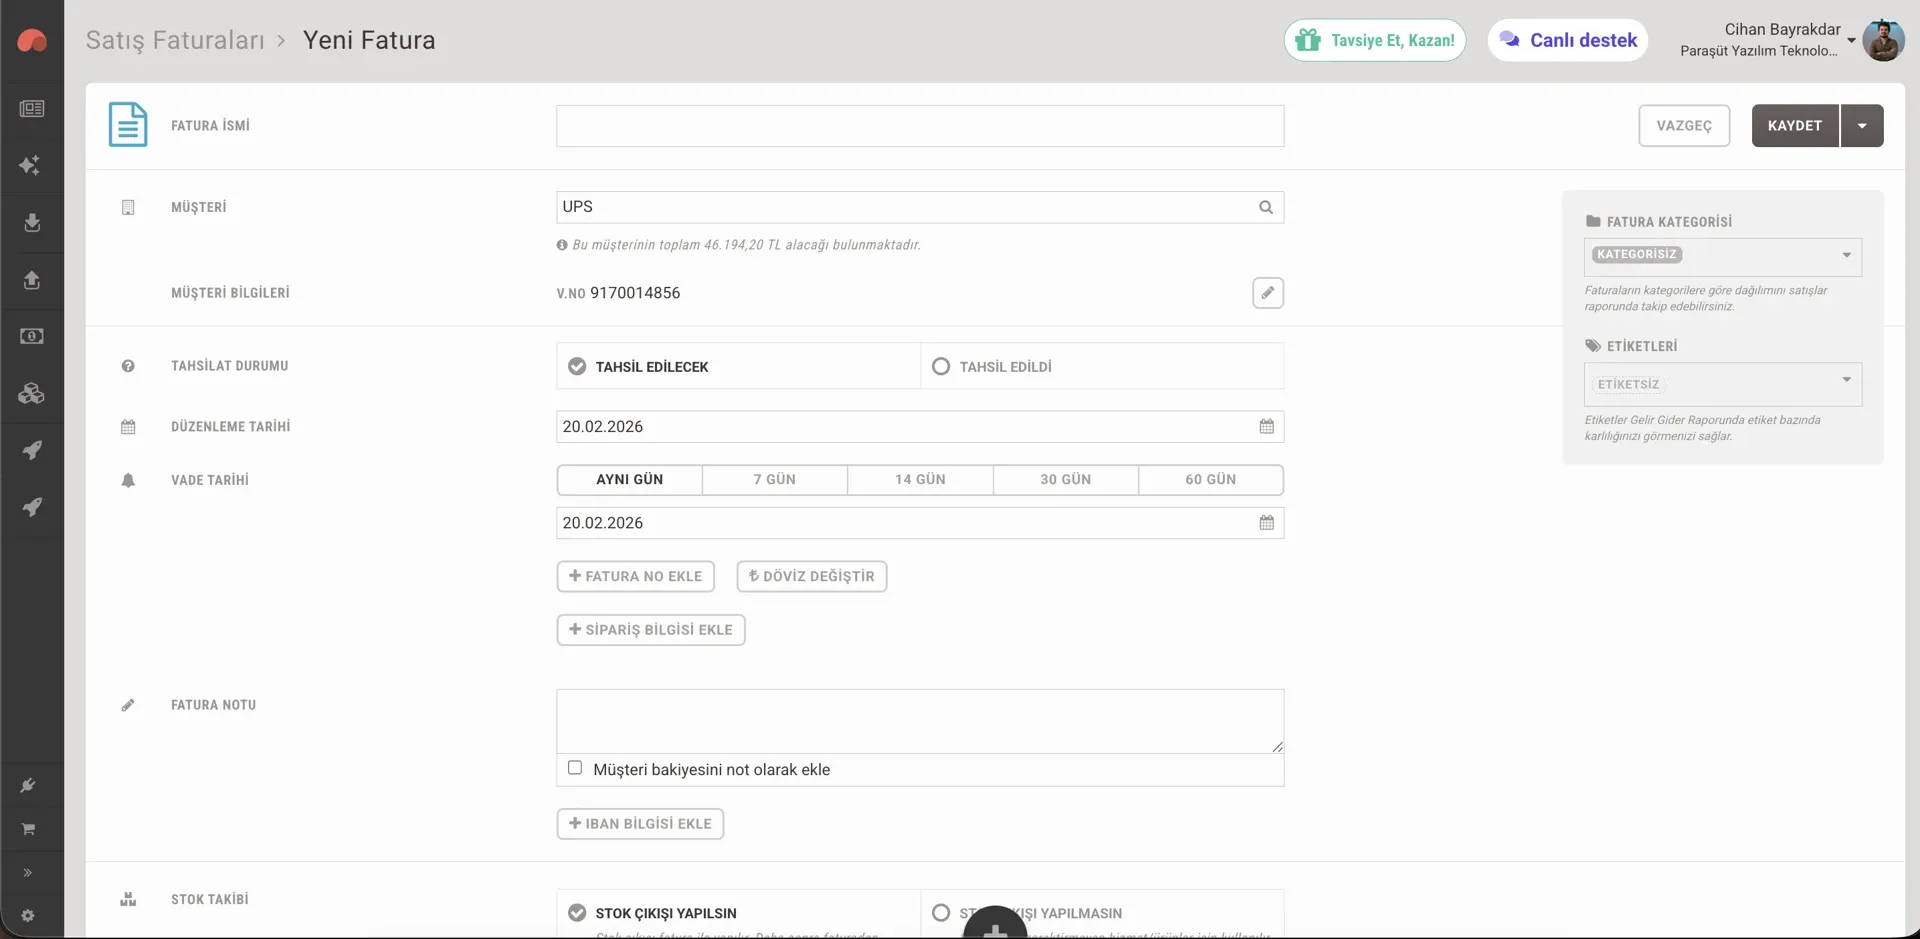Click the user profile avatar picture
1920x939 pixels.
tap(1883, 40)
